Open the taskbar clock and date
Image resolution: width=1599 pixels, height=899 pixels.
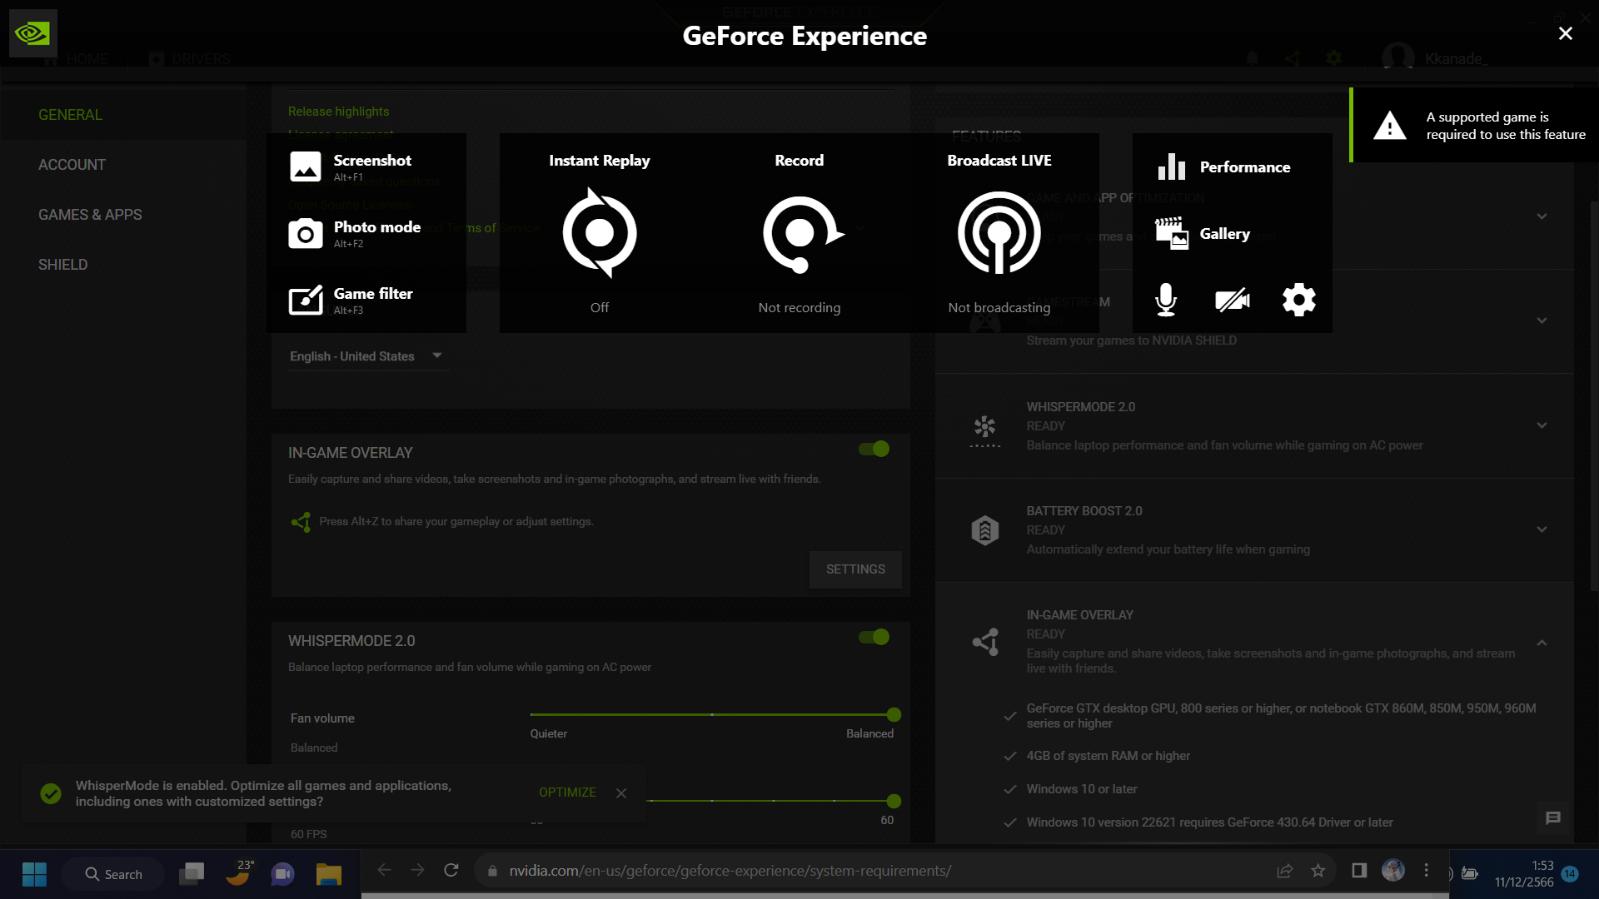click(x=1524, y=874)
